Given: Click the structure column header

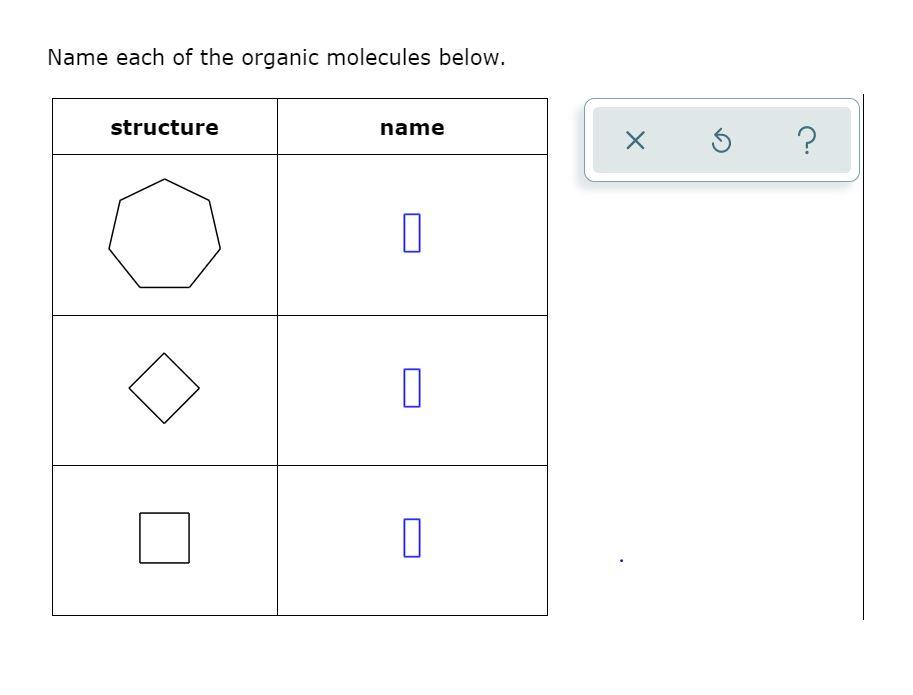Looking at the screenshot, I should (164, 127).
